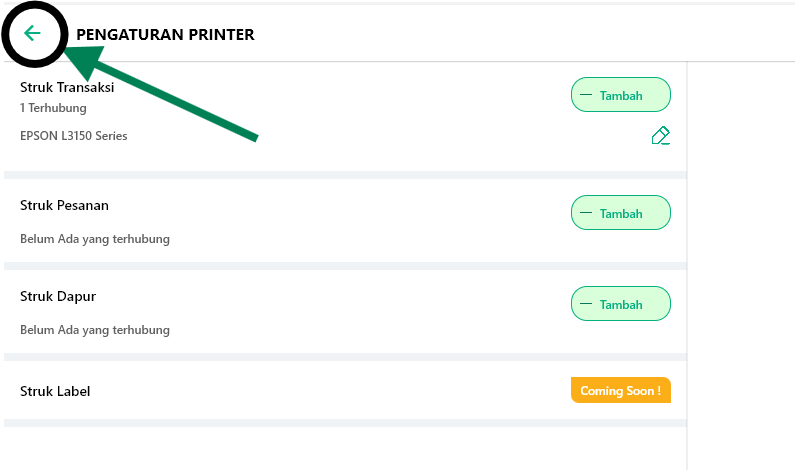Select the Struk Label heading
Screen dimensions: 795x470
pos(55,391)
